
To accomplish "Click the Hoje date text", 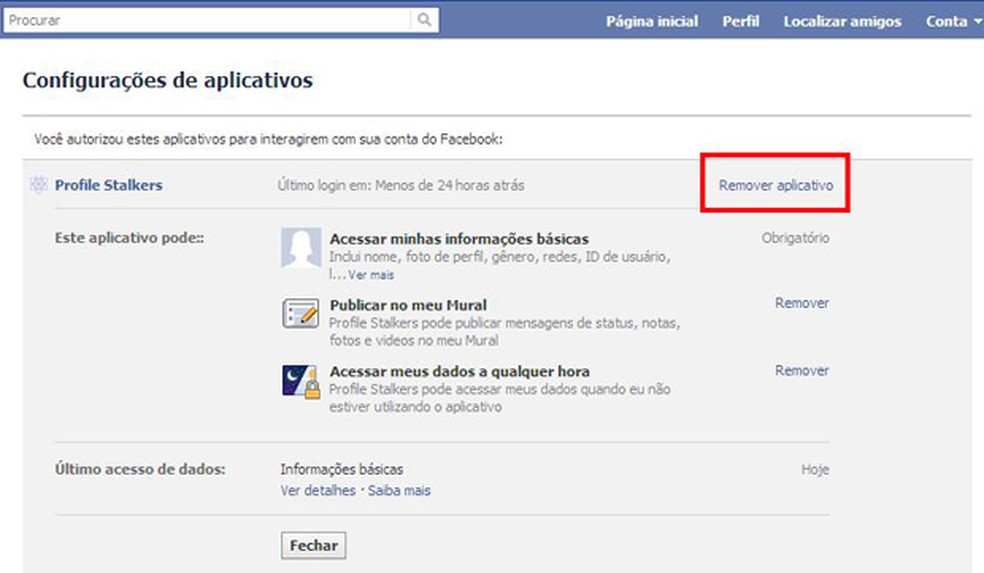I will [x=815, y=469].
